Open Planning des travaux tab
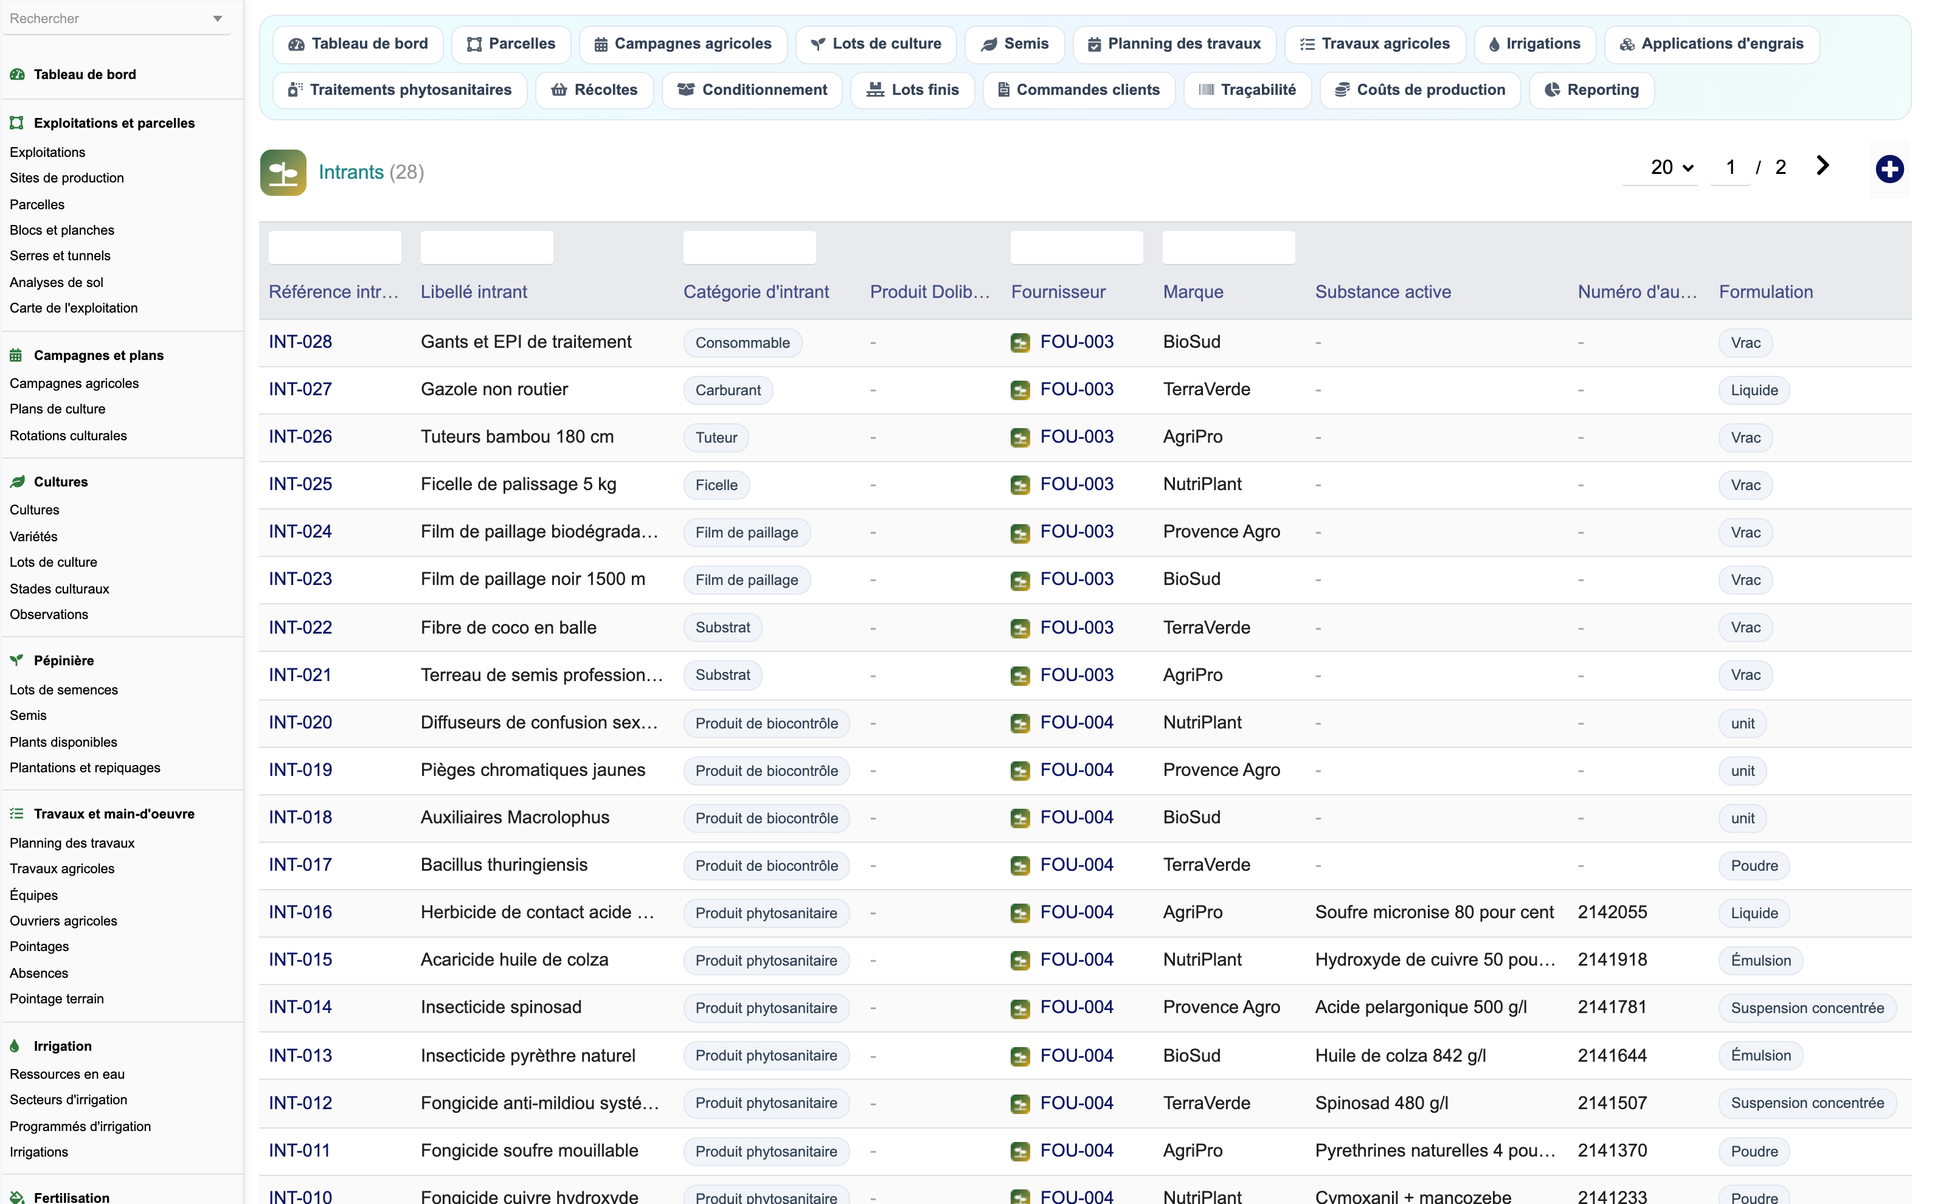Image resolution: width=1946 pixels, height=1204 pixels. (x=1175, y=44)
